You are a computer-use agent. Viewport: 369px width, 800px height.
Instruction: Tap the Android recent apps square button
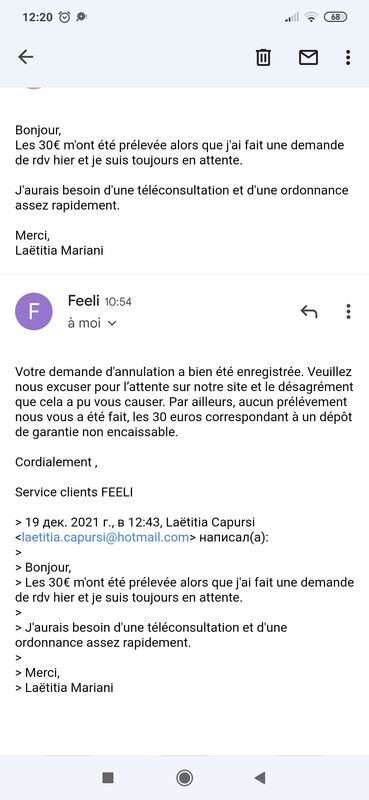click(108, 778)
